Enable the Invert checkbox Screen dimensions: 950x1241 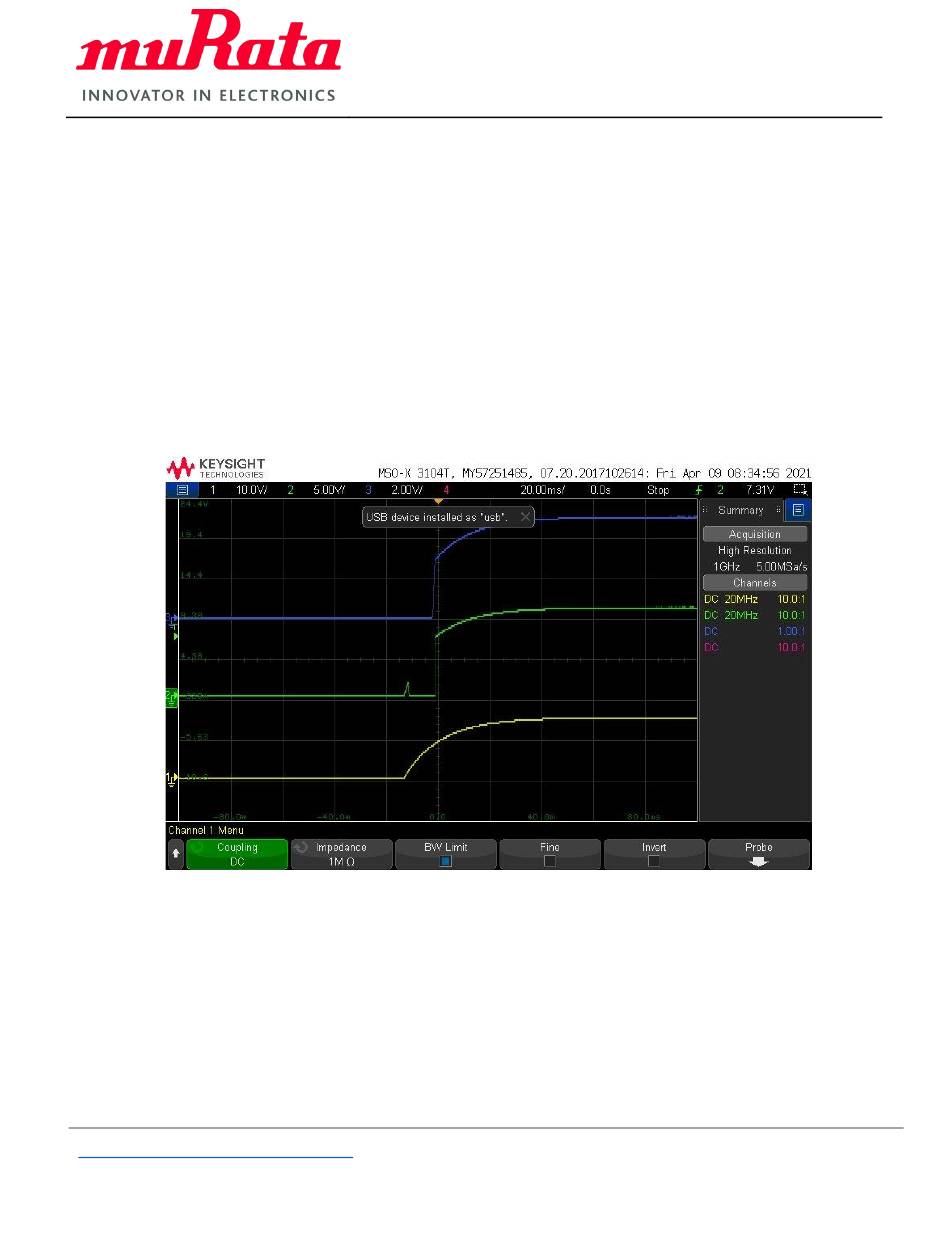click(654, 860)
